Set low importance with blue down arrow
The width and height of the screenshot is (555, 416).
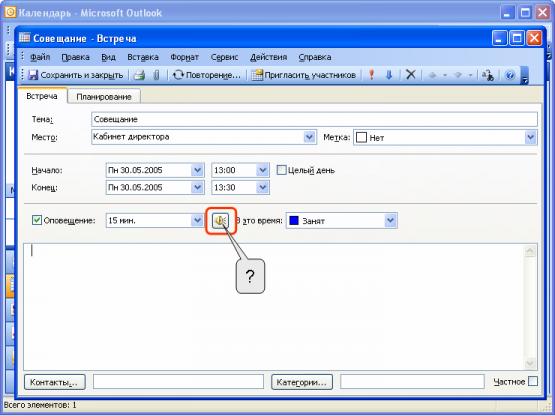[x=389, y=75]
